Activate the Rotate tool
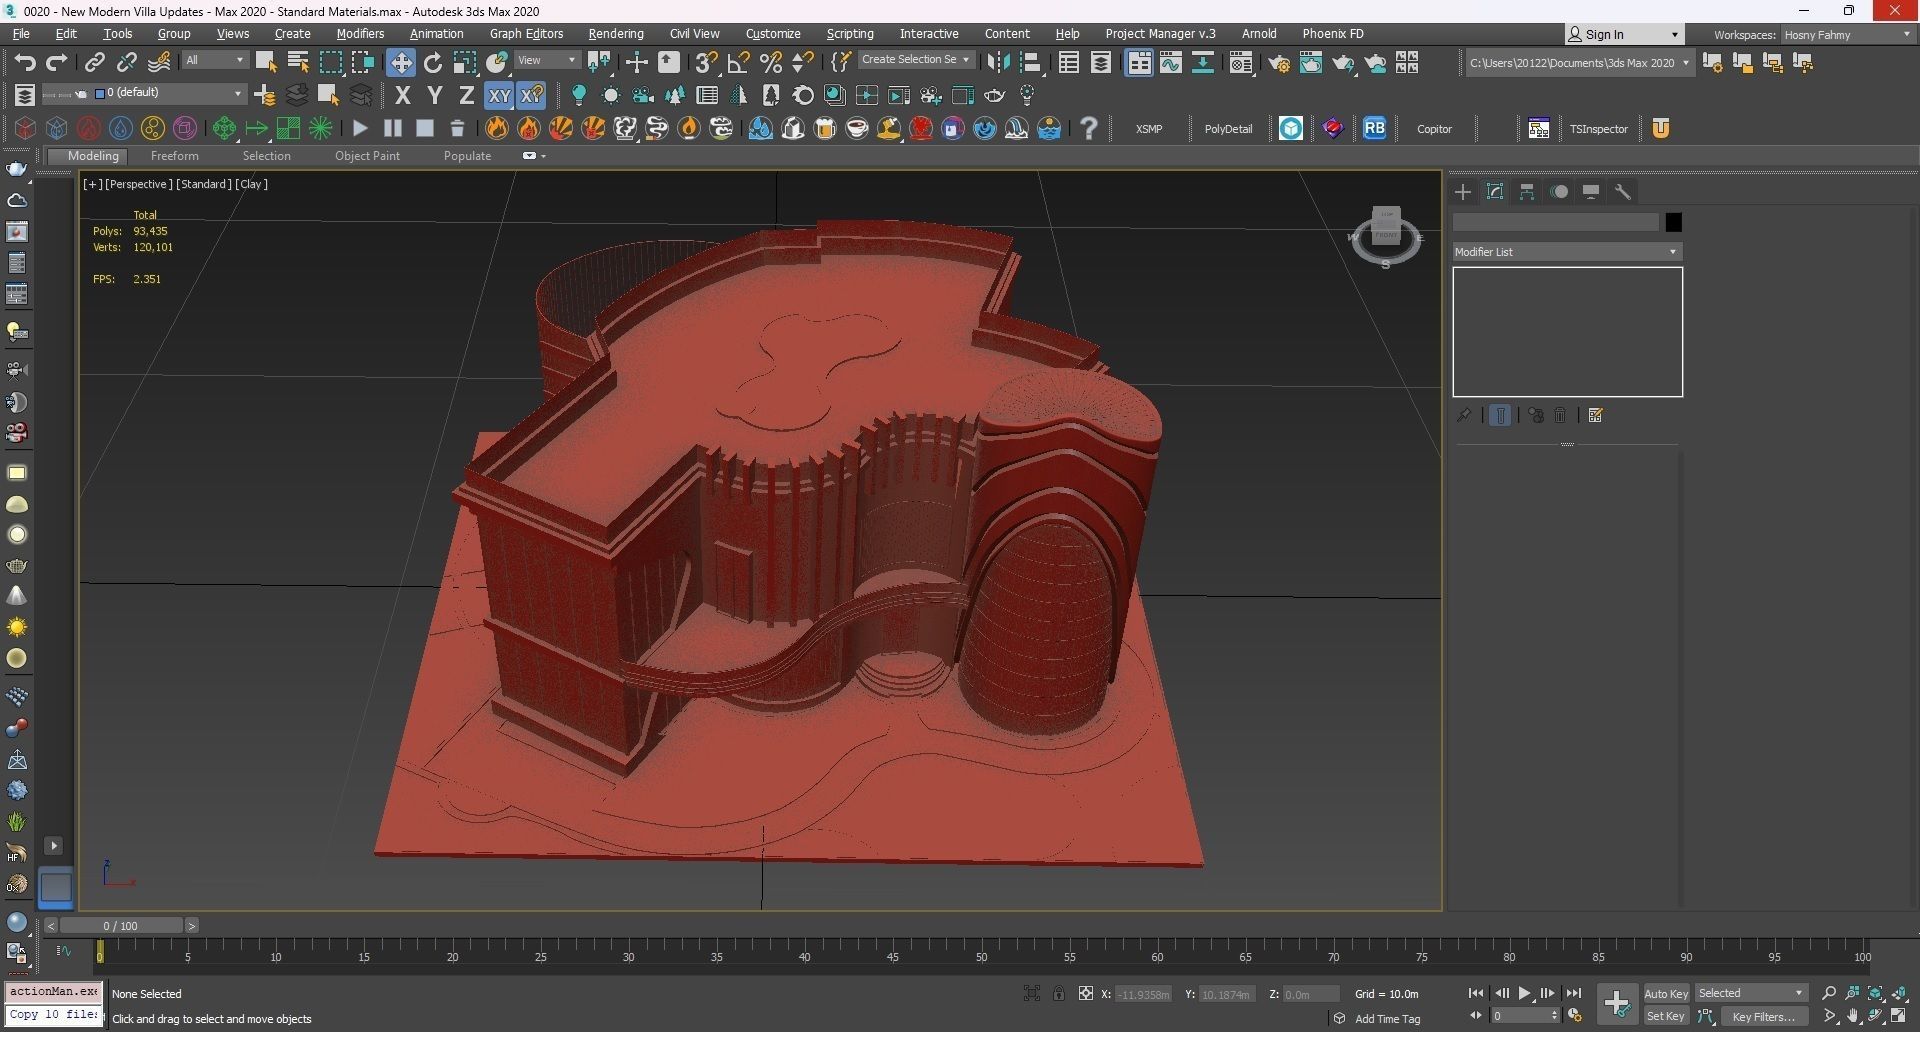This screenshot has height=1040, width=1920. (x=433, y=63)
